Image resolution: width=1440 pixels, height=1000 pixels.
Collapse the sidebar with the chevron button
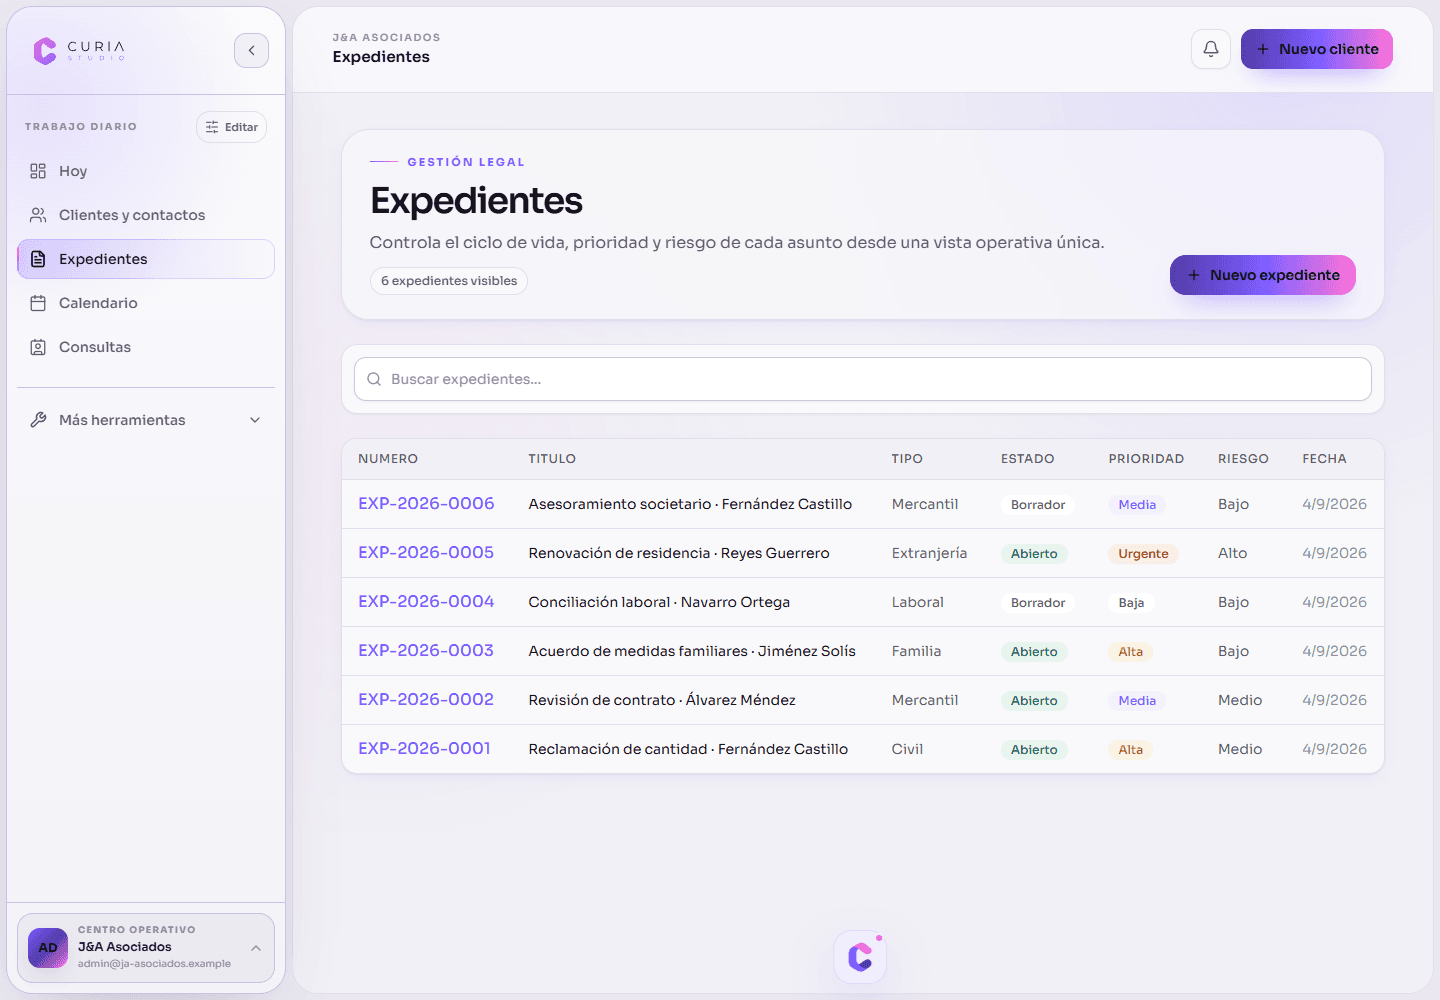[251, 50]
